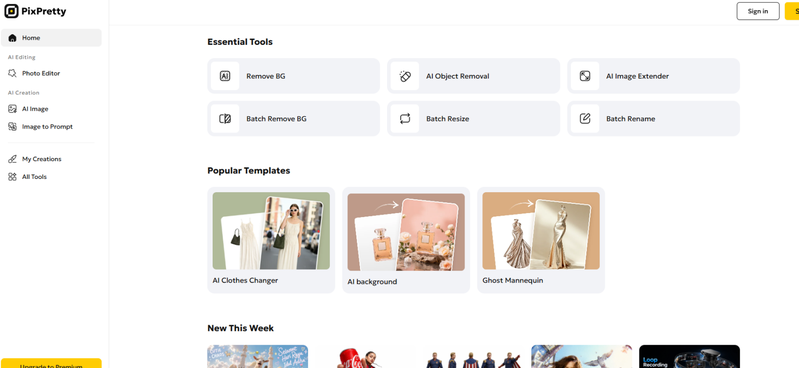
Task: Open the Loop Recording thumbnail
Action: 689,357
